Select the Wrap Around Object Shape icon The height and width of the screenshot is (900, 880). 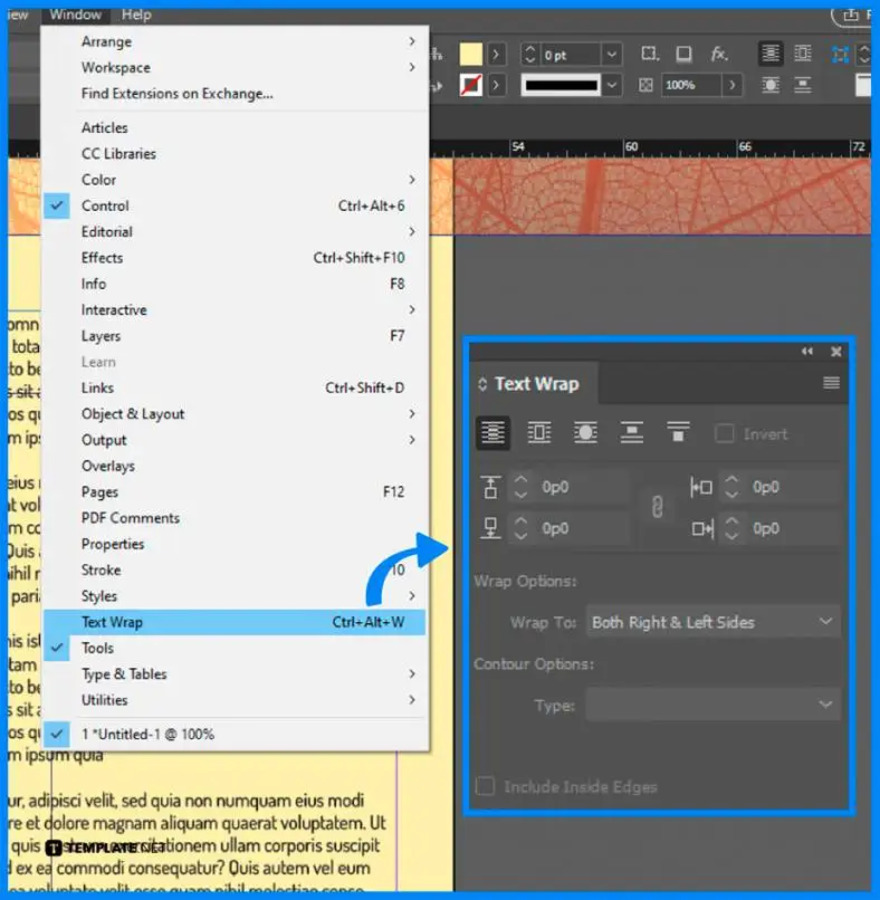pyautogui.click(x=585, y=432)
